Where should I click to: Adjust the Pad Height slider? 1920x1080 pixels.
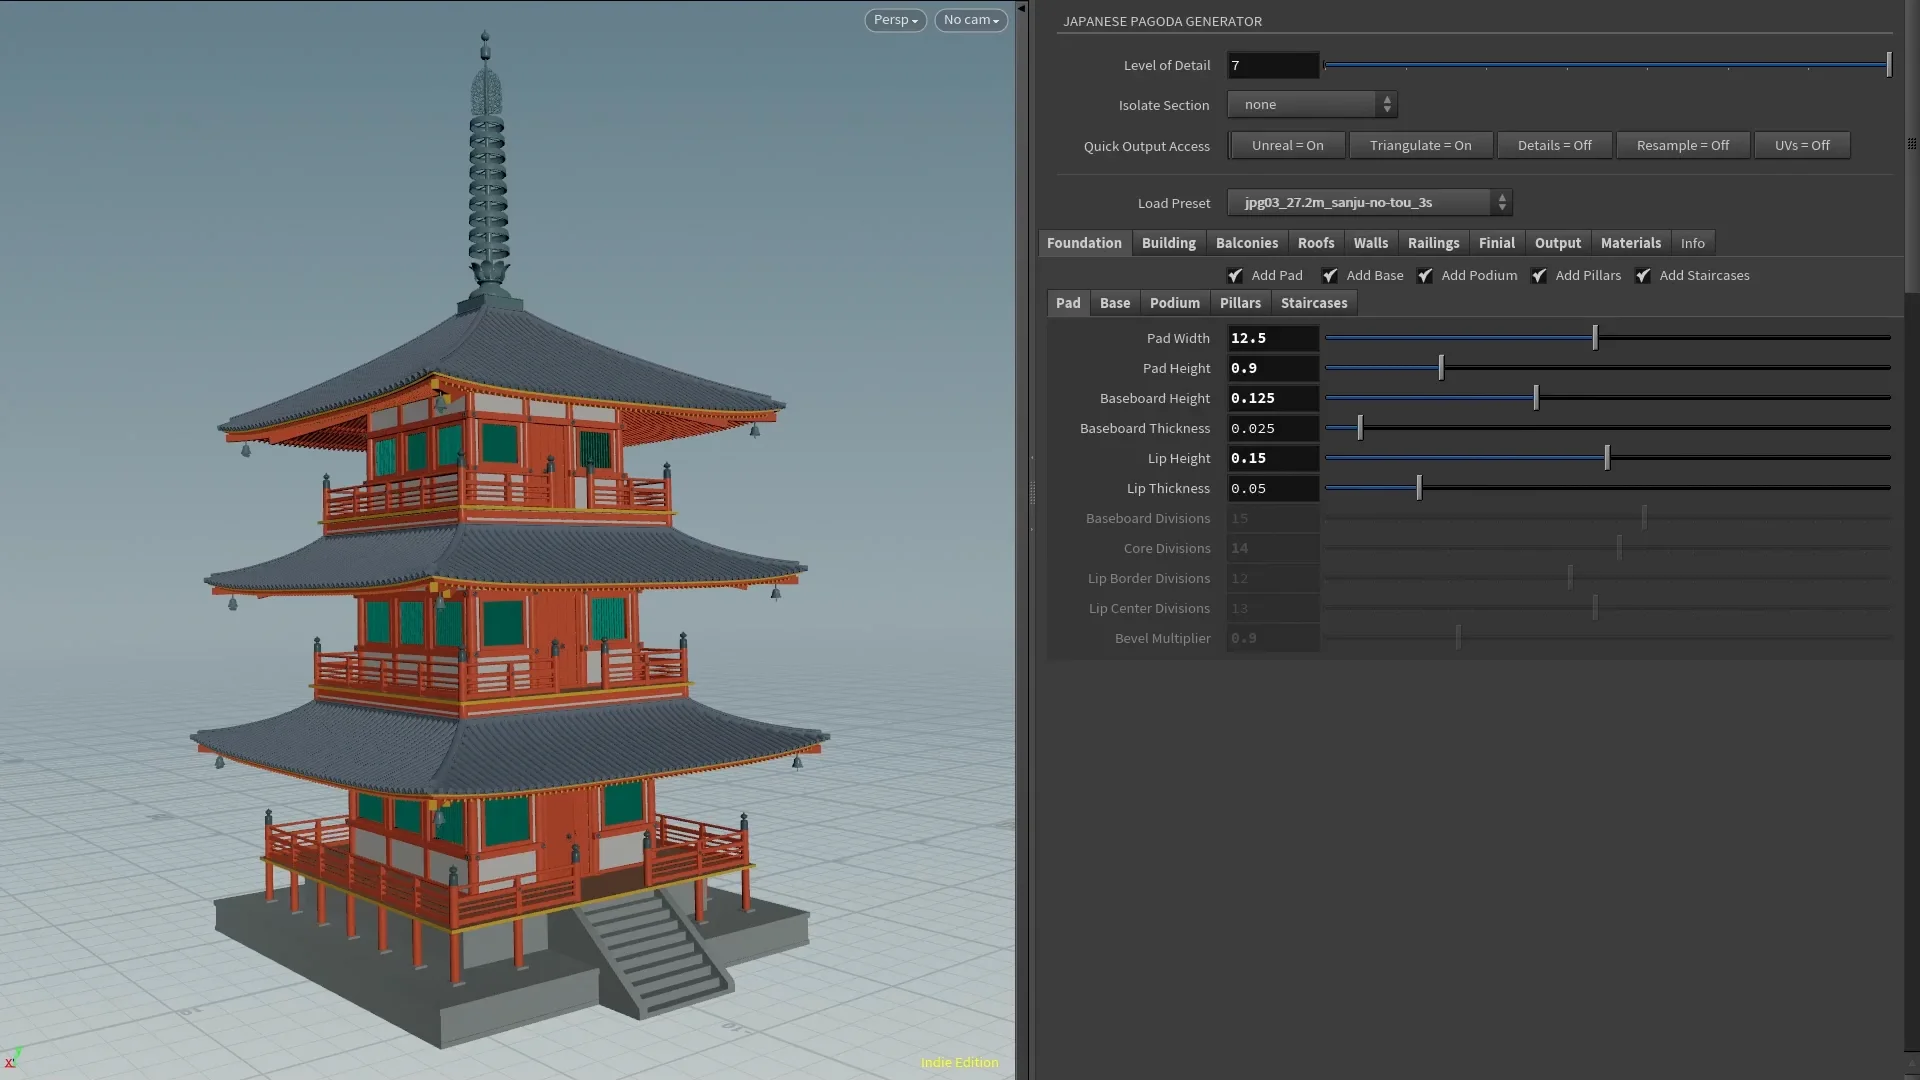click(x=1440, y=367)
